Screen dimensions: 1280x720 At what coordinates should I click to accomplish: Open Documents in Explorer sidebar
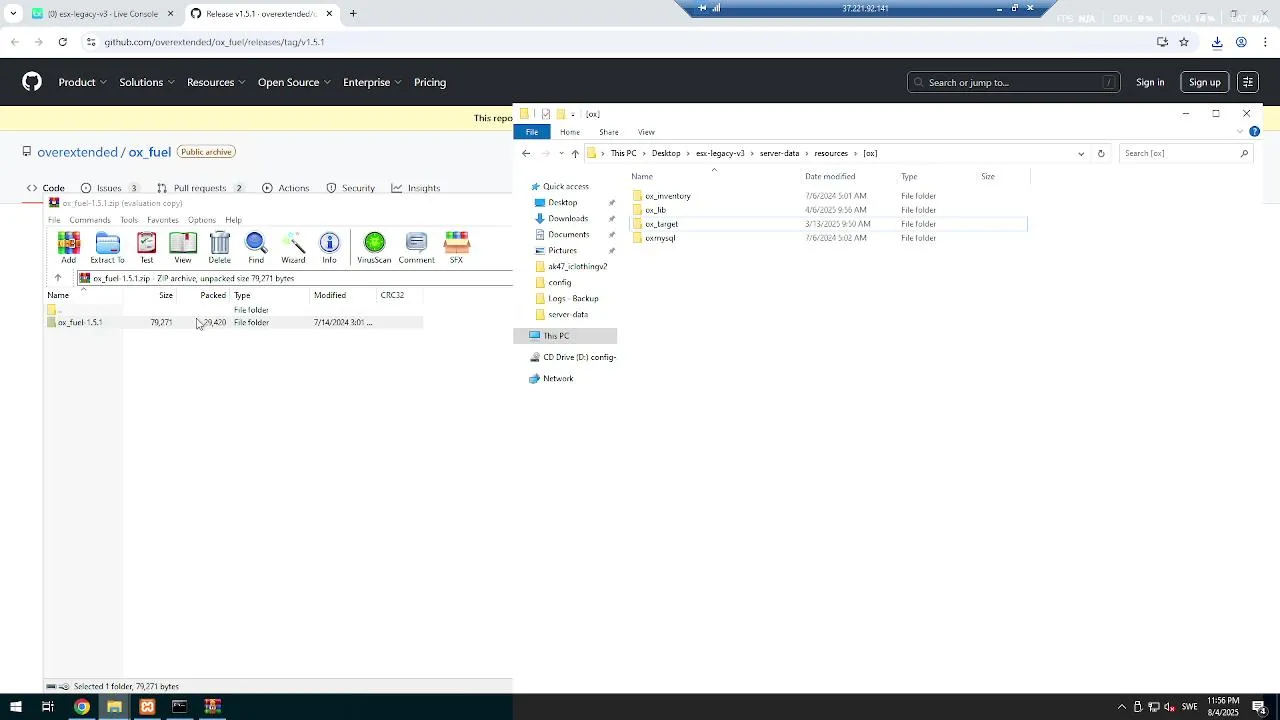(568, 234)
